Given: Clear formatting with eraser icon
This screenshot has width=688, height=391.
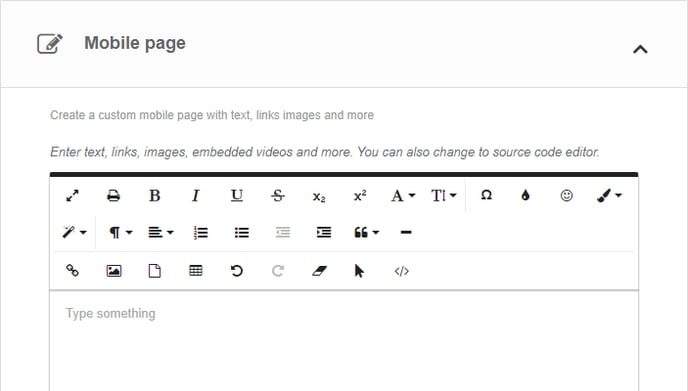Looking at the screenshot, I should click(x=319, y=271).
